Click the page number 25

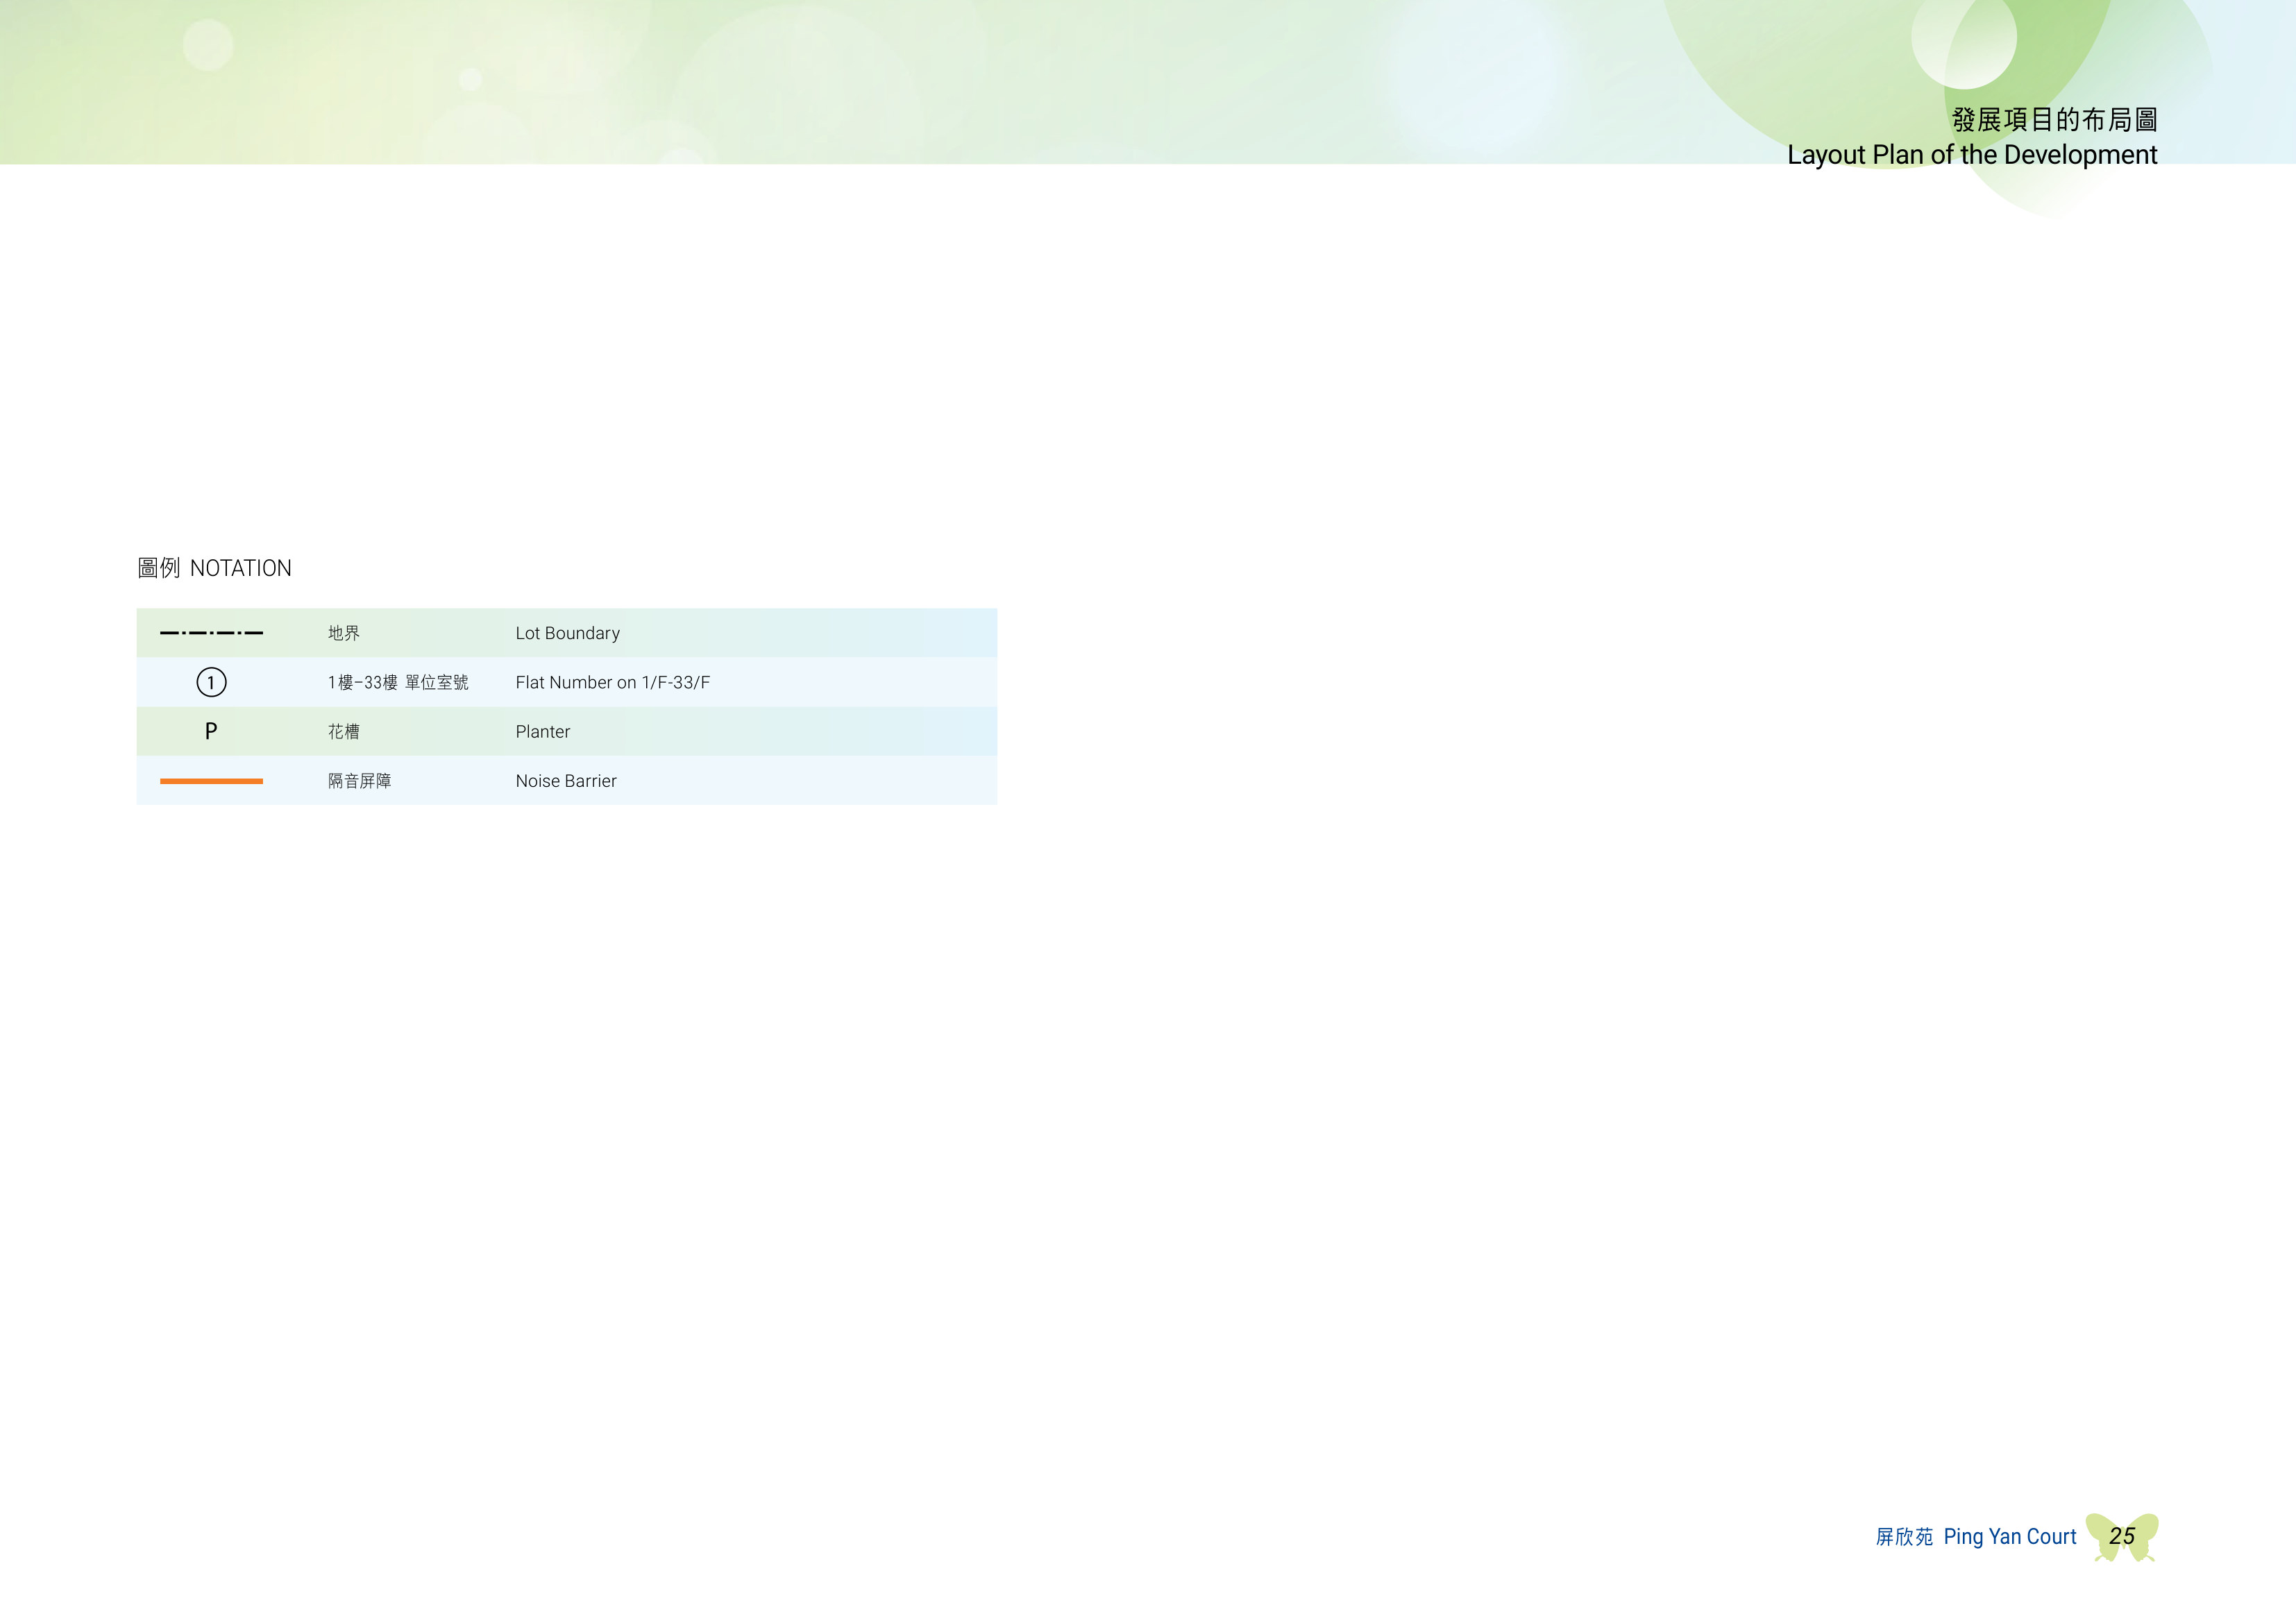pos(2122,1536)
